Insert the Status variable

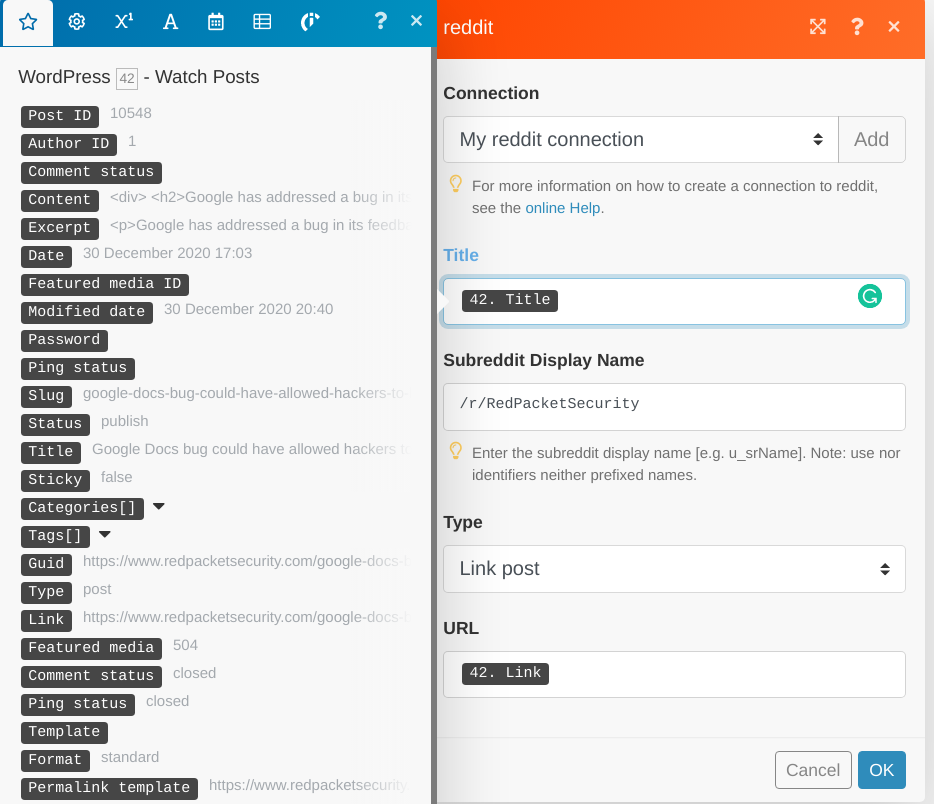point(55,424)
